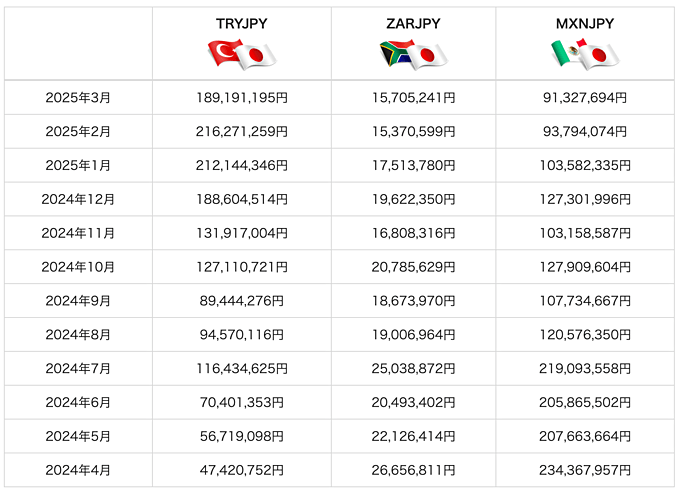Image resolution: width=680 pixels, height=492 pixels.
Task: Click the 2025年3月 row label
Action: pos(78,98)
